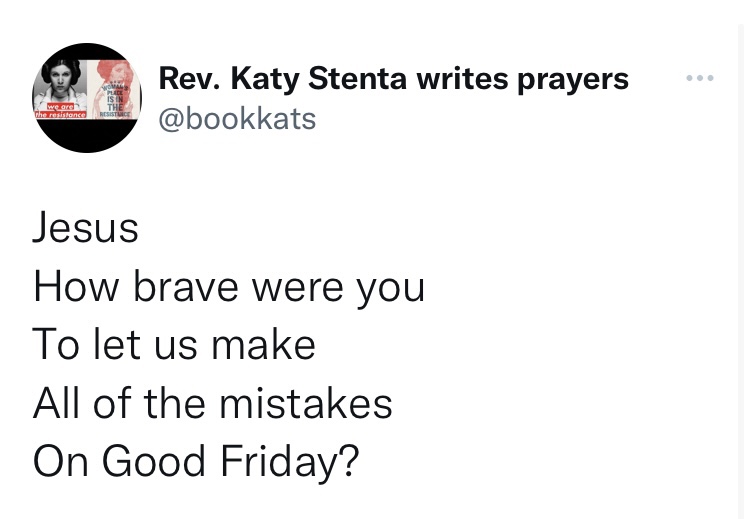Click the word "brave" in the tweet
The width and height of the screenshot is (750, 519).
point(188,288)
